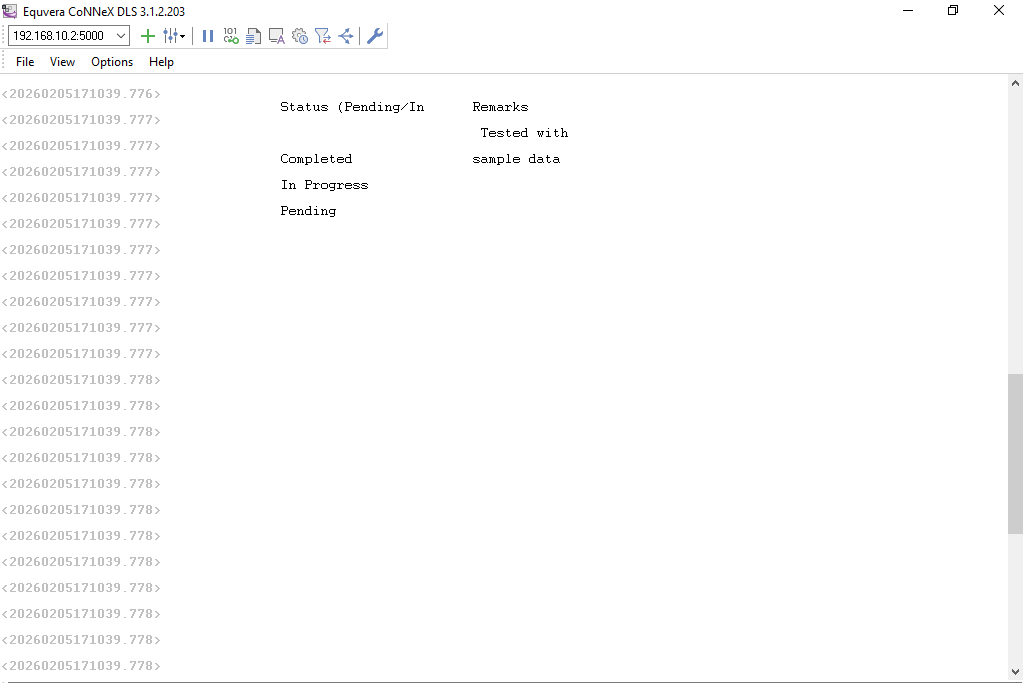This screenshot has height=683, width=1023.
Task: Click the filter funnel icon
Action: pos(322,36)
